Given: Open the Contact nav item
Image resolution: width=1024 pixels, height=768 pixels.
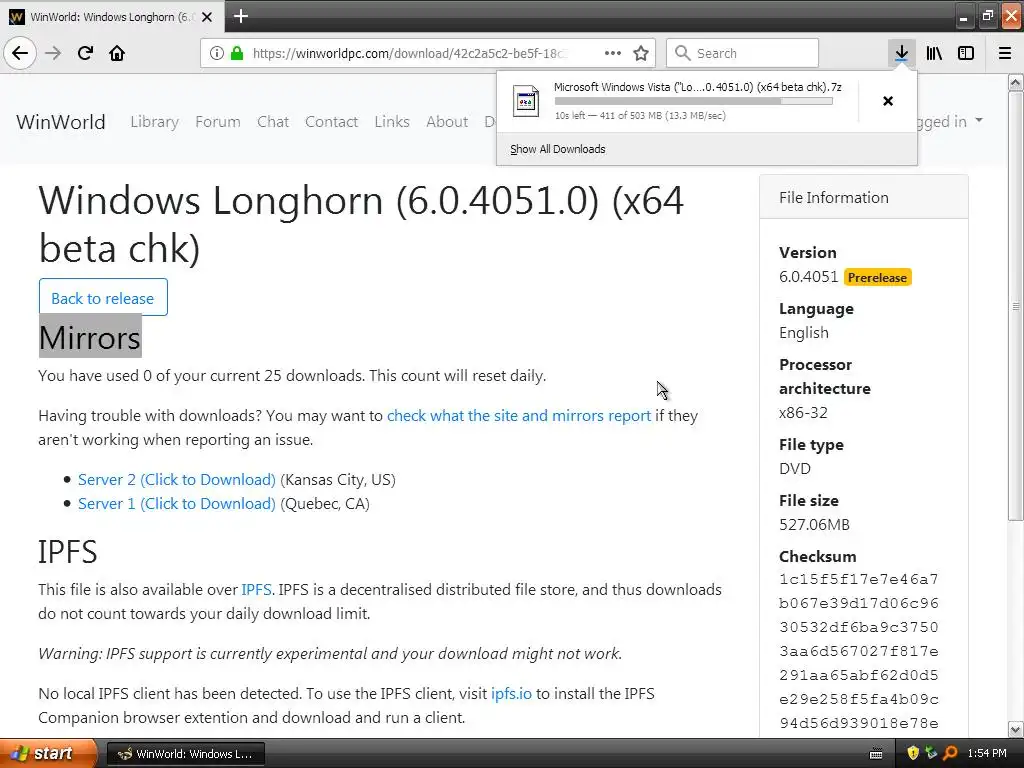Looking at the screenshot, I should click(331, 121).
